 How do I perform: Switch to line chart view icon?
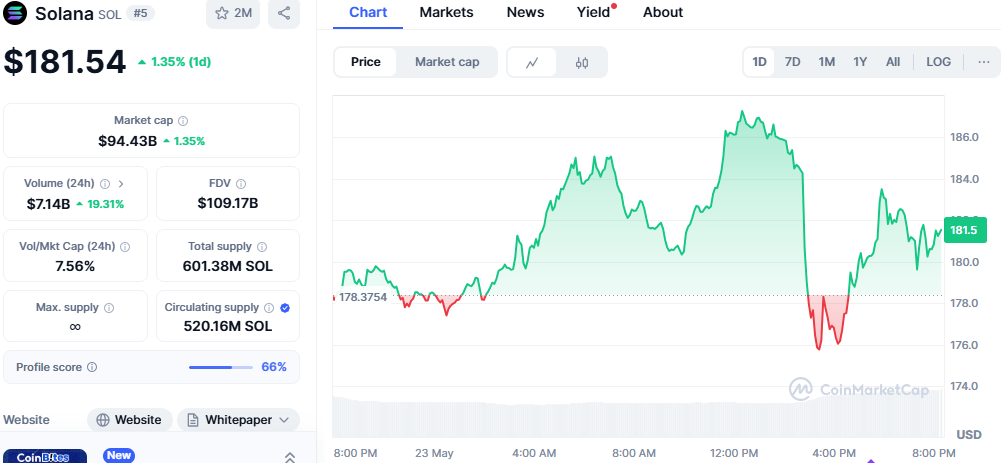coord(532,62)
